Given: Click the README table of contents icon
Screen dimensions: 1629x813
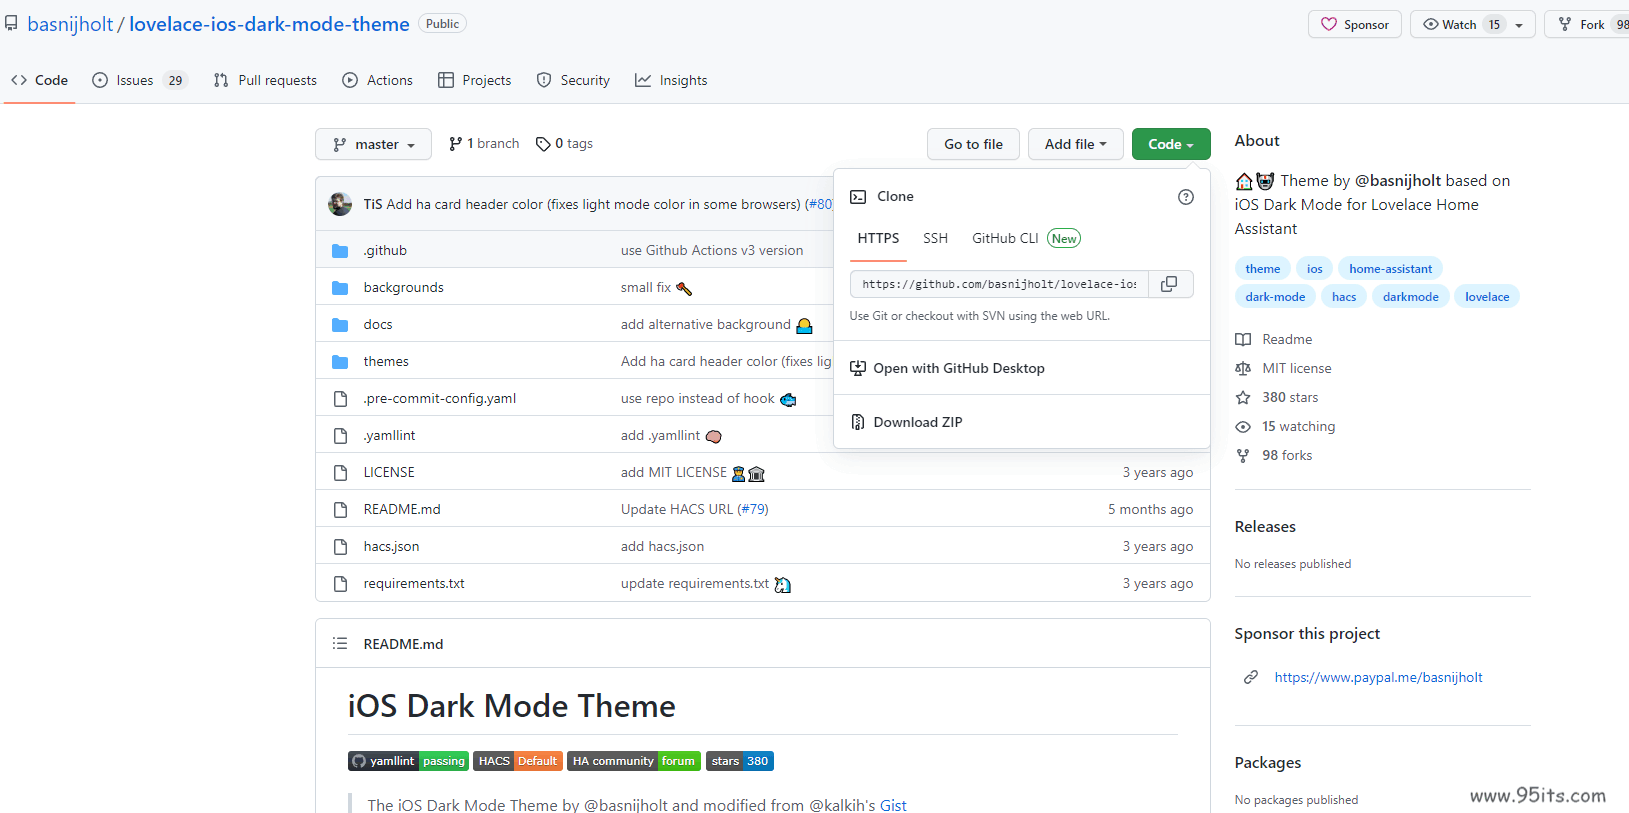Looking at the screenshot, I should click(340, 644).
